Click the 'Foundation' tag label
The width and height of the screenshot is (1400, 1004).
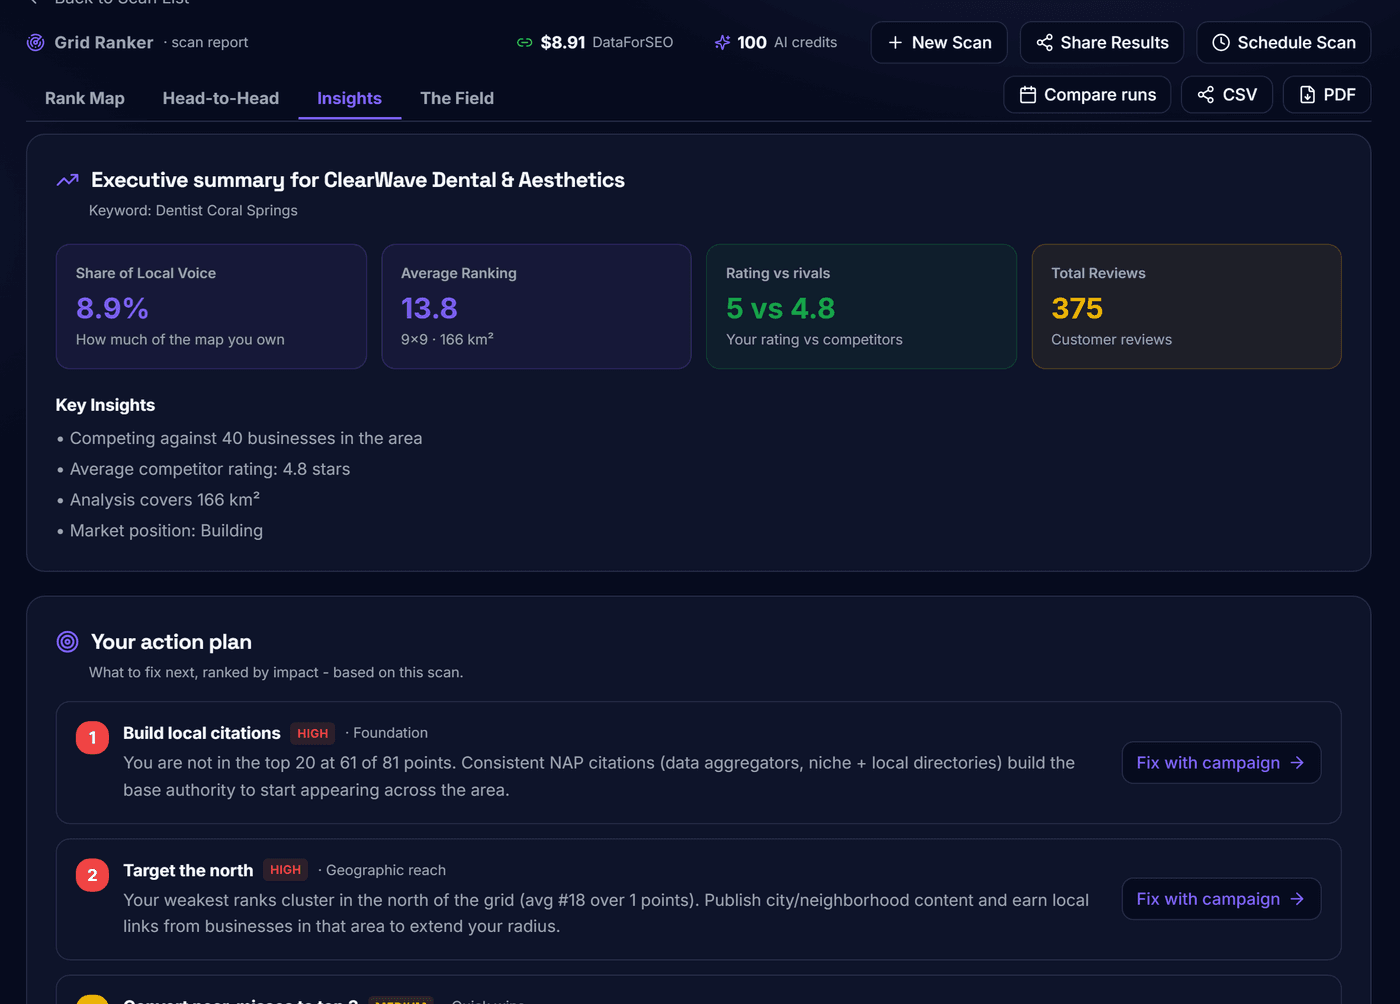[390, 733]
